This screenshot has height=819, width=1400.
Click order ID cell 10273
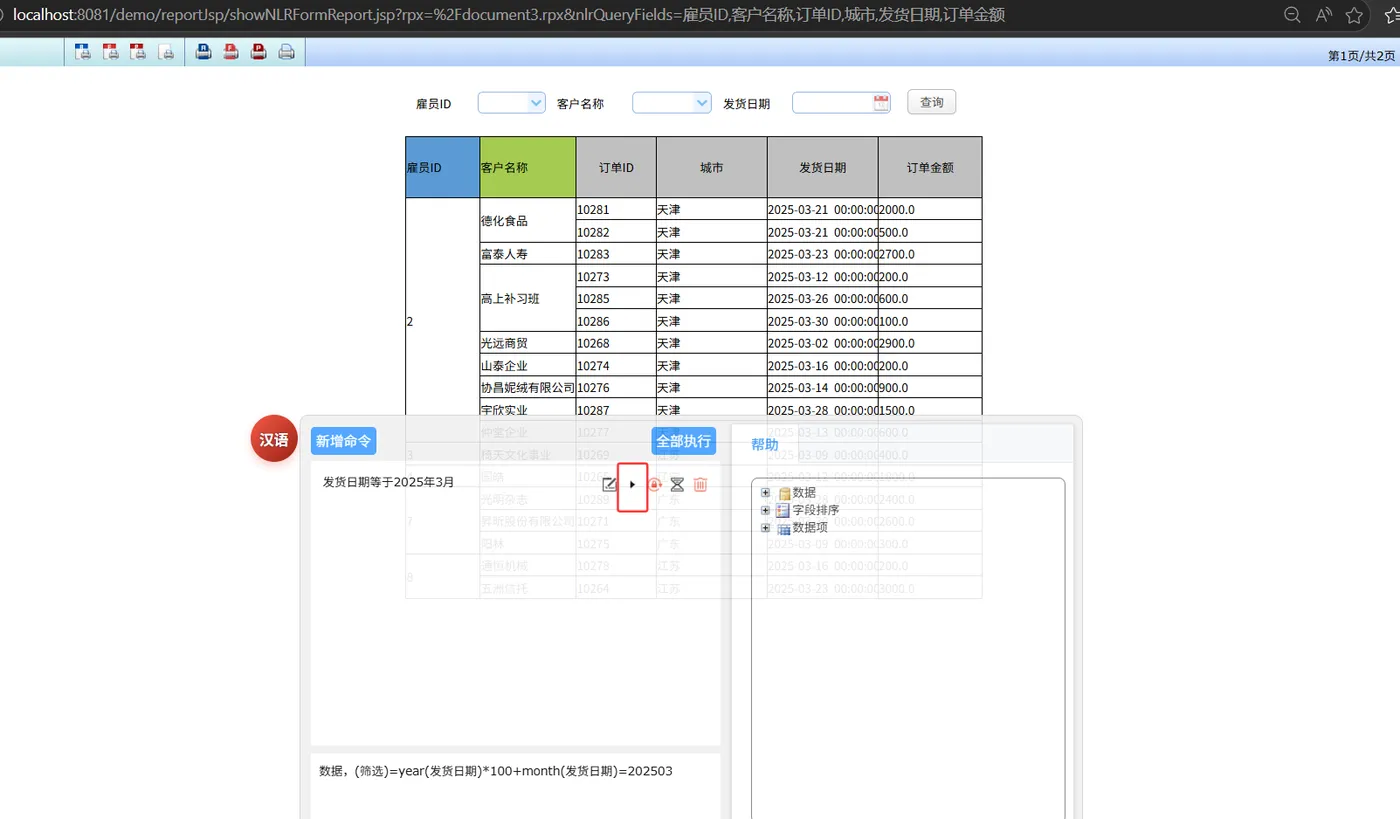pyautogui.click(x=616, y=276)
